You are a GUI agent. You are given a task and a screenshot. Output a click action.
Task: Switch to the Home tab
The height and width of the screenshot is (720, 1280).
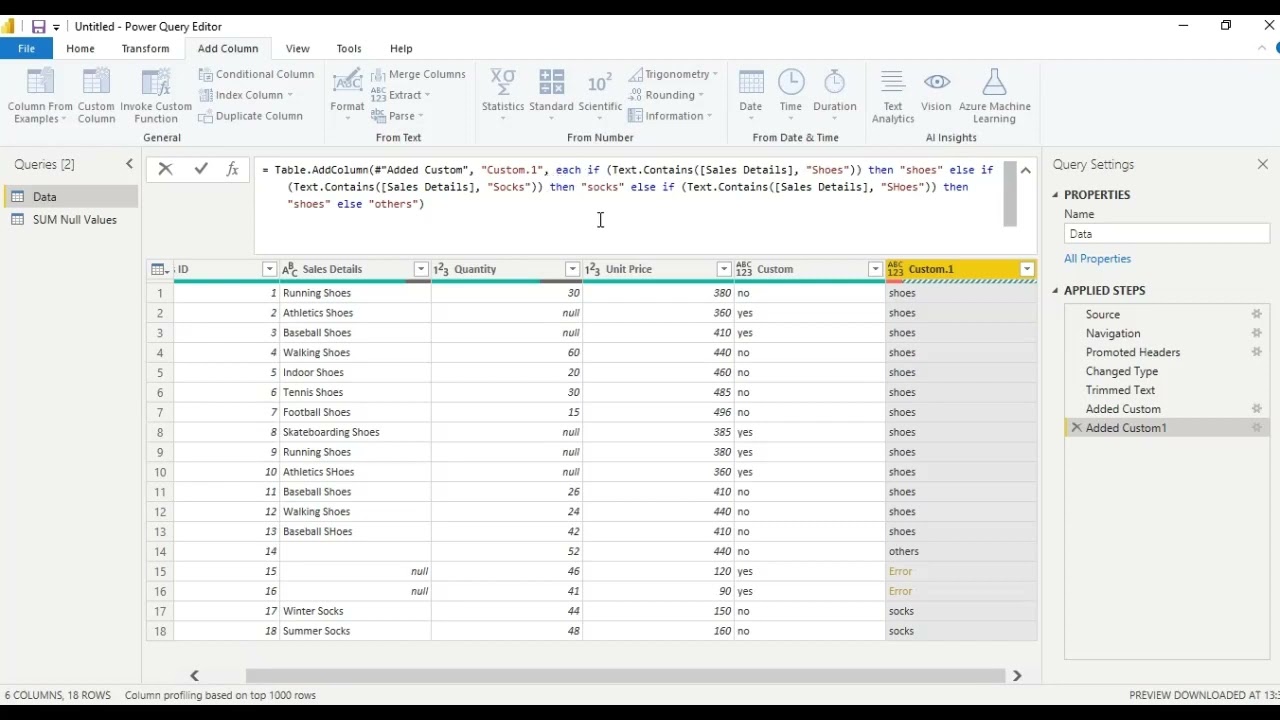(x=80, y=48)
